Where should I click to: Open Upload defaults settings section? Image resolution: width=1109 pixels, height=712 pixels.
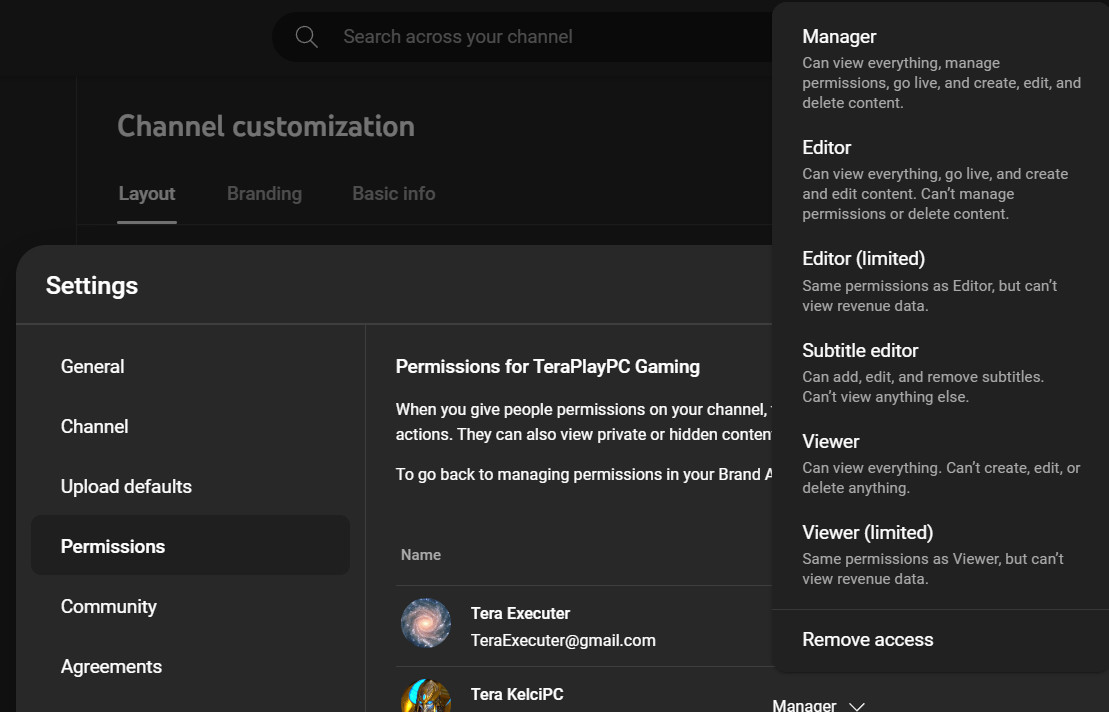pyautogui.click(x=190, y=486)
